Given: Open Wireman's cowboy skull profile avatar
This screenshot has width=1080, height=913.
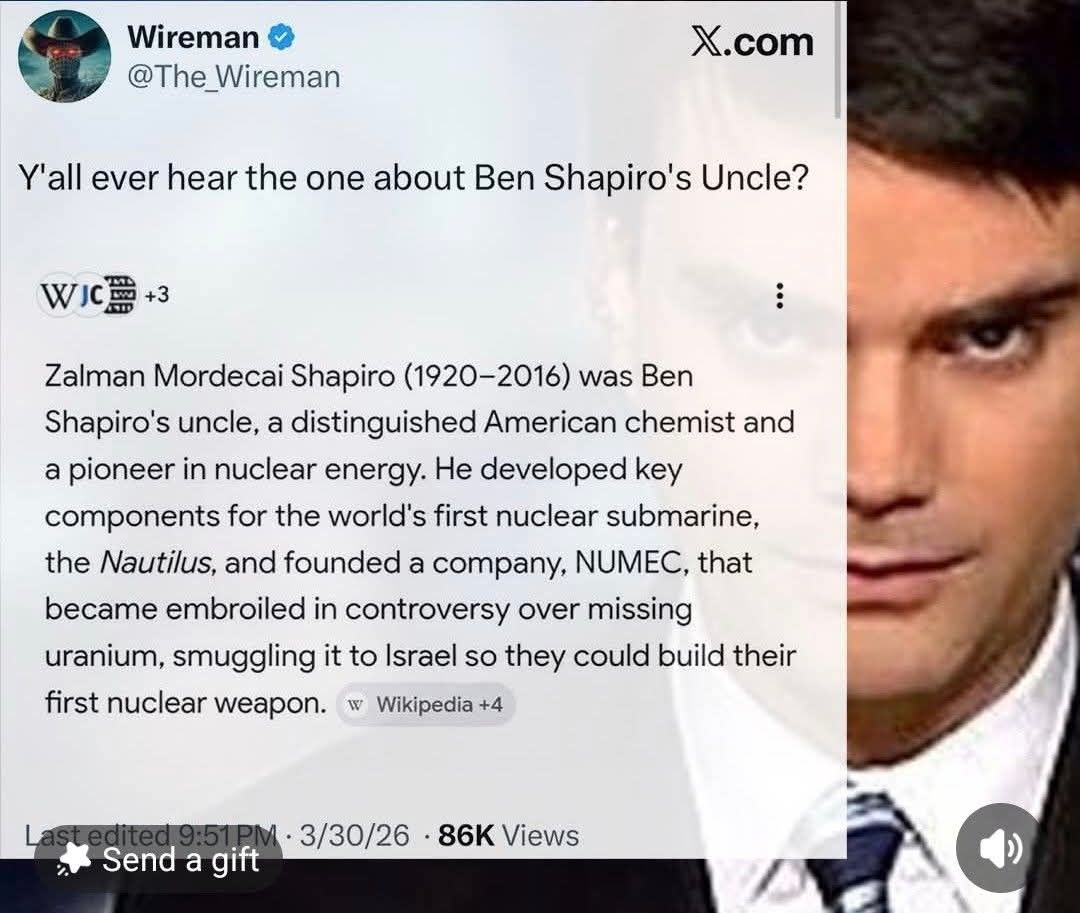Looking at the screenshot, I should tap(64, 56).
